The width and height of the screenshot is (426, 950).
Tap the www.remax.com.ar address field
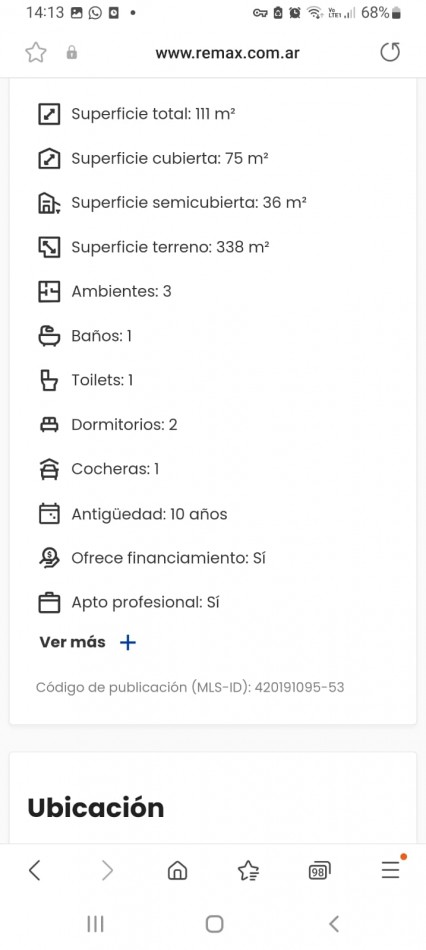click(227, 53)
